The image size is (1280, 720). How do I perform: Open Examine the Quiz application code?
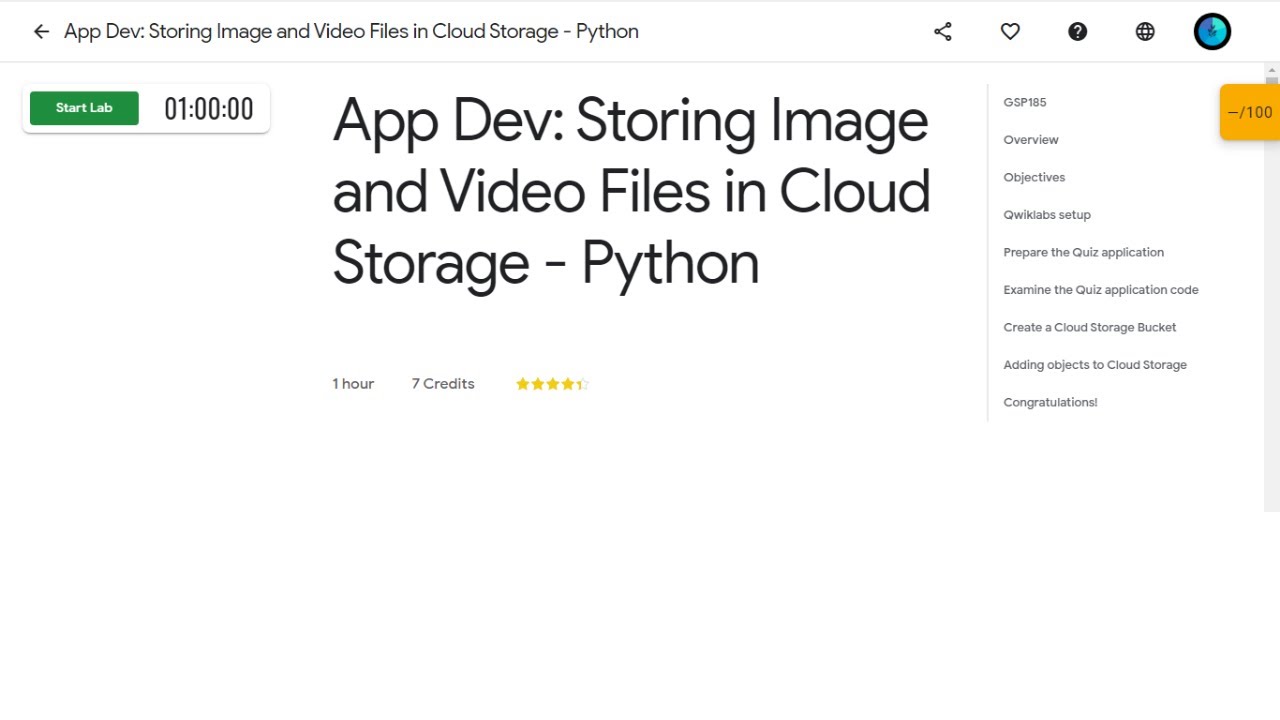point(1101,290)
